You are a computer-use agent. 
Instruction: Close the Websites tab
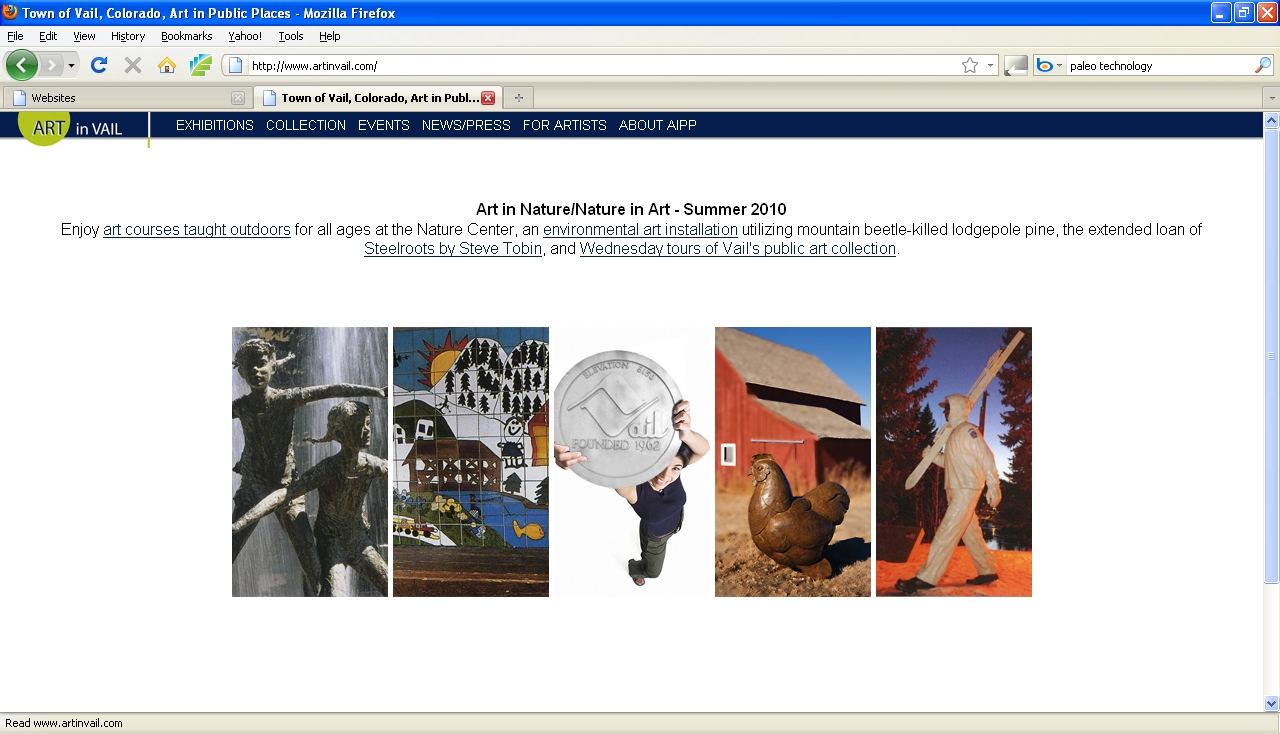pos(237,98)
